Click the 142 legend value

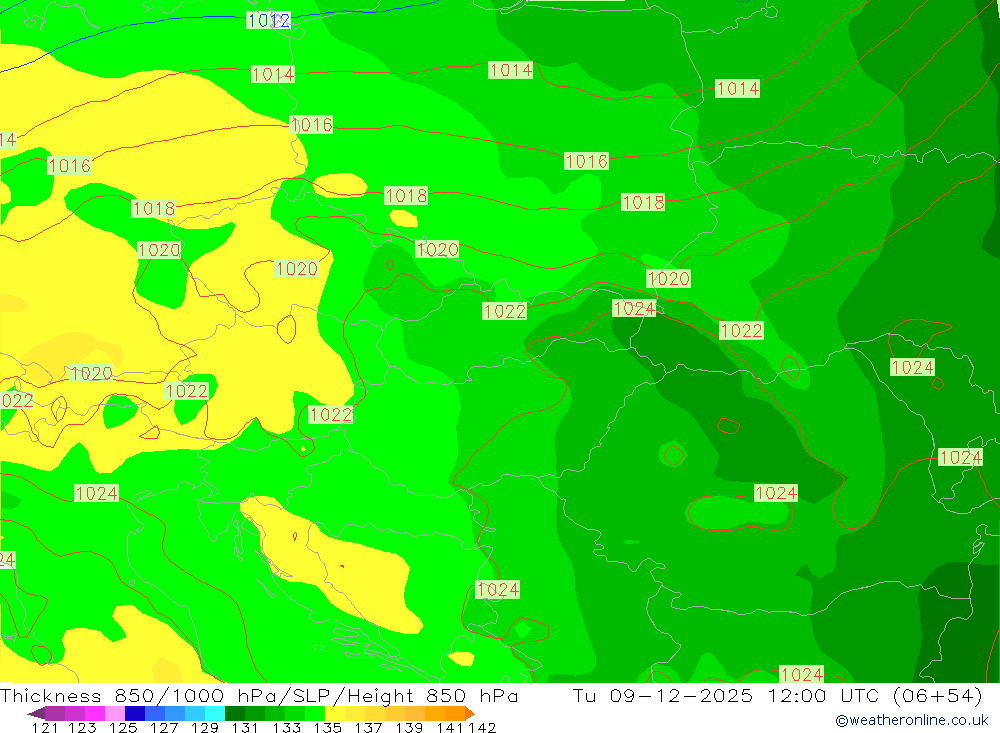tap(482, 727)
